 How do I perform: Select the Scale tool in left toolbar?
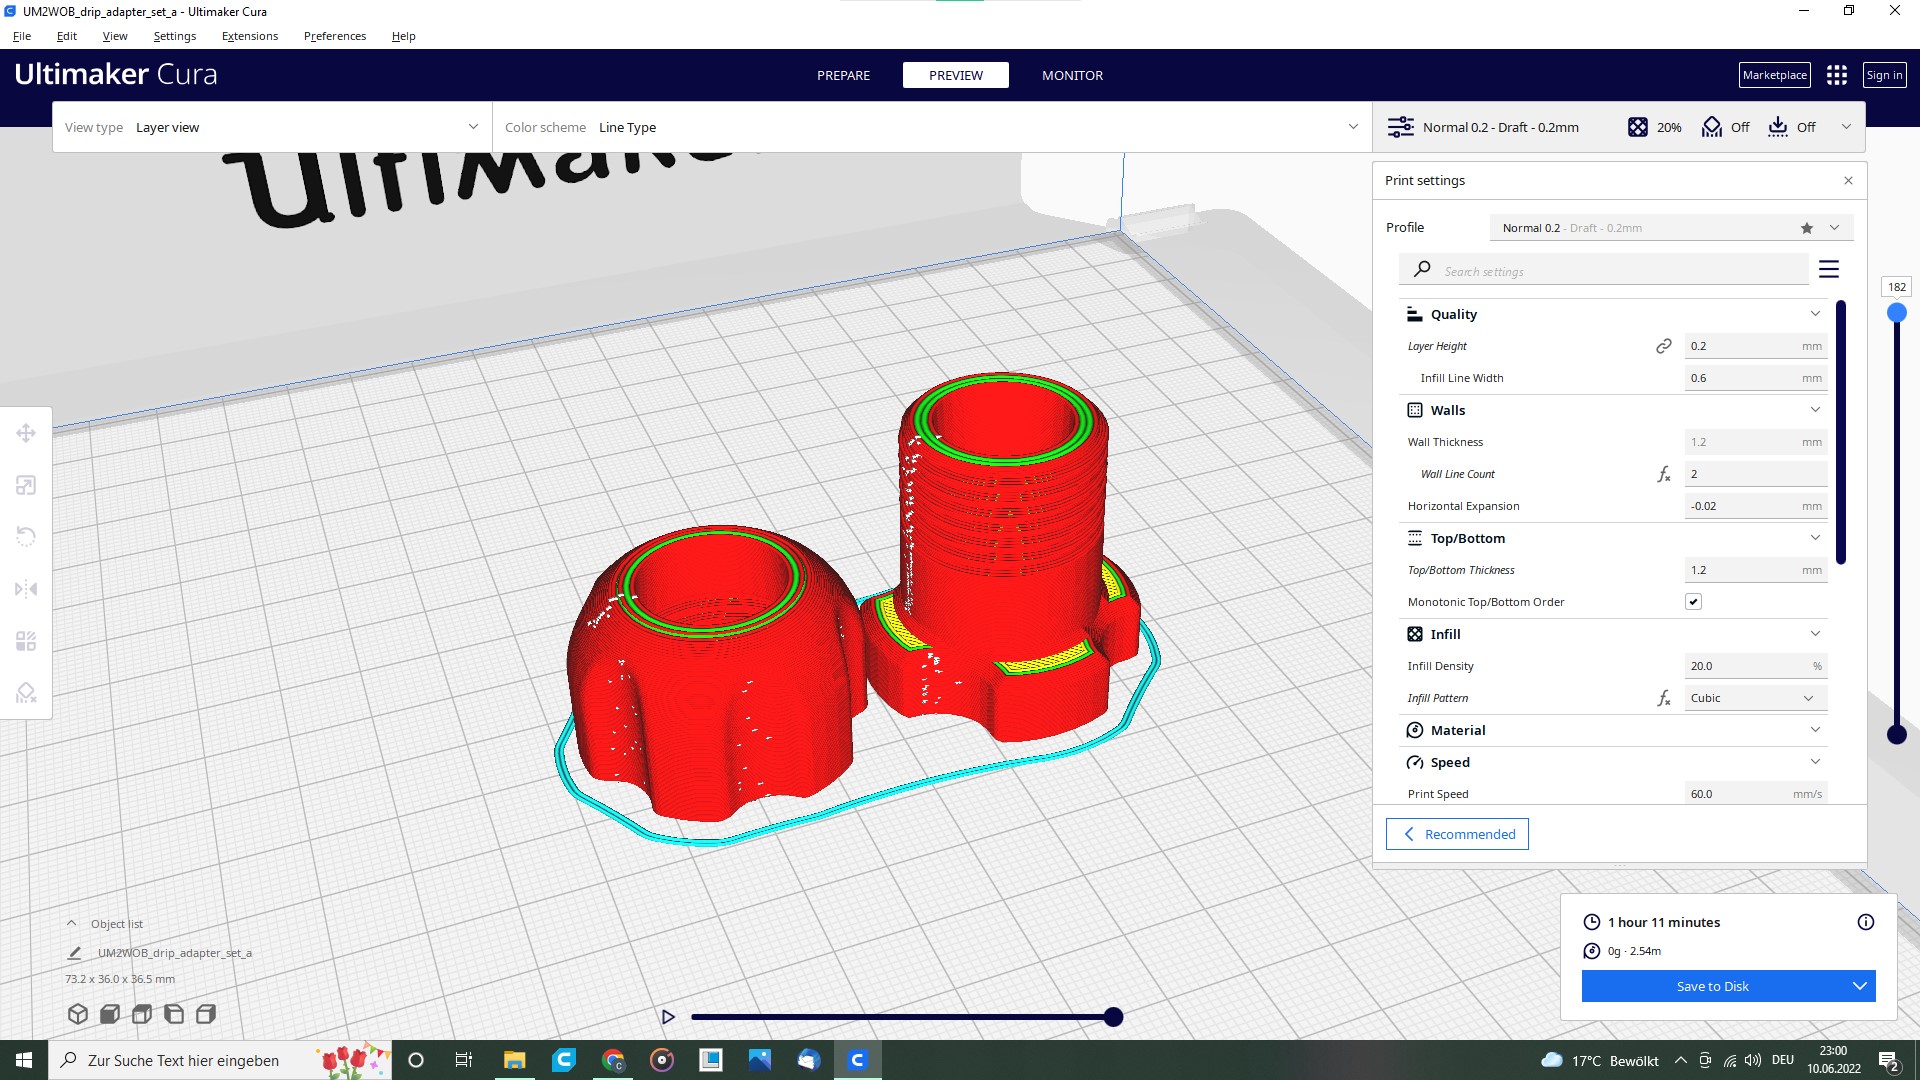pos(26,485)
